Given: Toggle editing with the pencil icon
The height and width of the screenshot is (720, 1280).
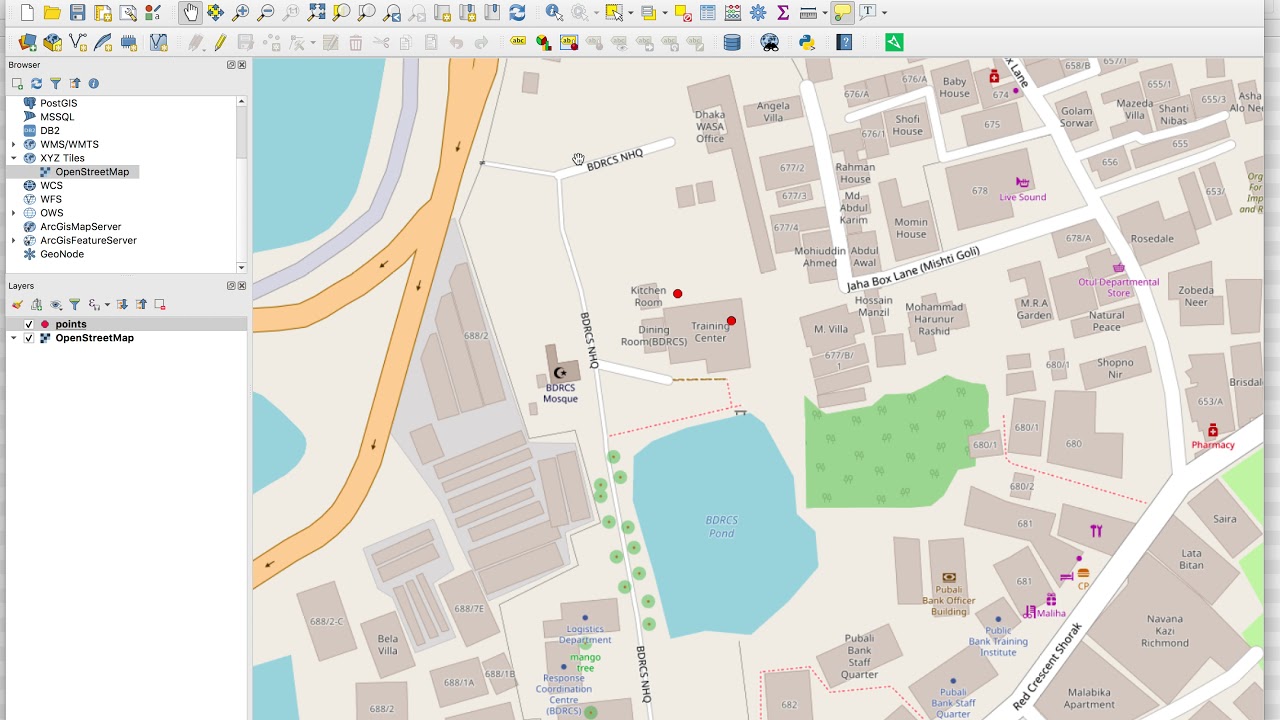Looking at the screenshot, I should pos(219,42).
